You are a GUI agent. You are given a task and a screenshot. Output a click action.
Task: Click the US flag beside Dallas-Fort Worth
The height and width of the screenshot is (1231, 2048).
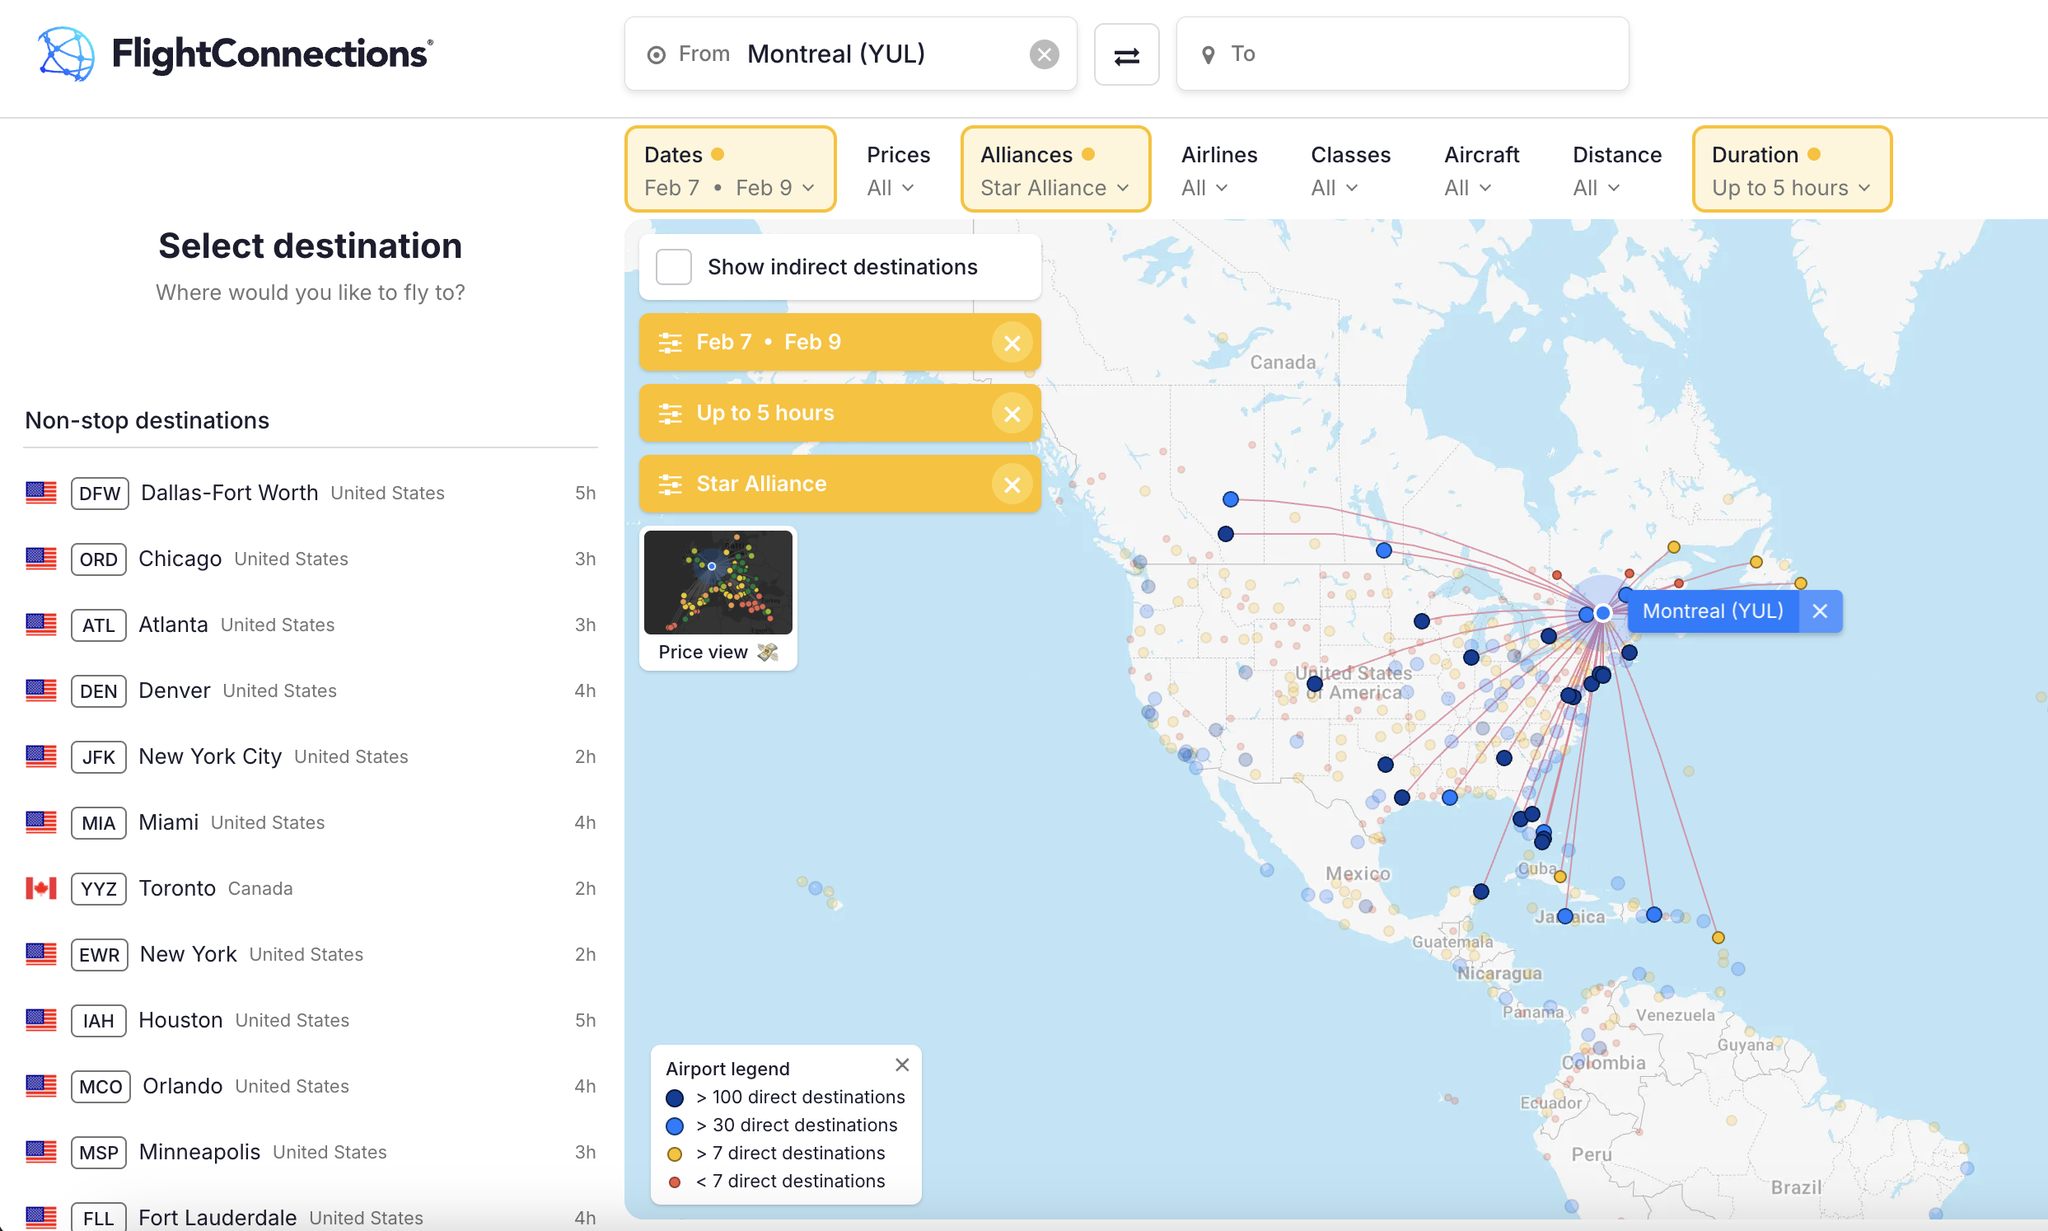(41, 493)
